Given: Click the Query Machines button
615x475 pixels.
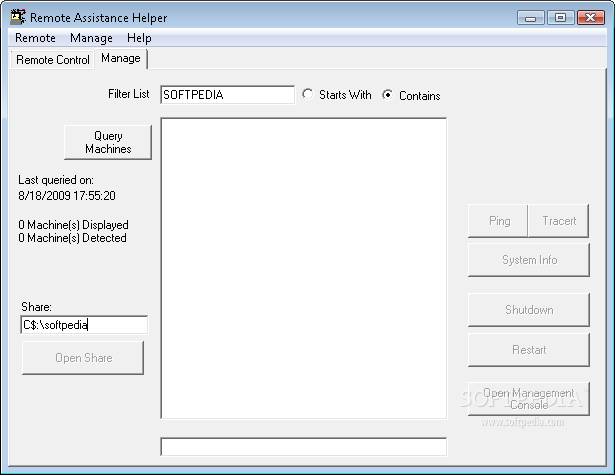Looking at the screenshot, I should [108, 142].
